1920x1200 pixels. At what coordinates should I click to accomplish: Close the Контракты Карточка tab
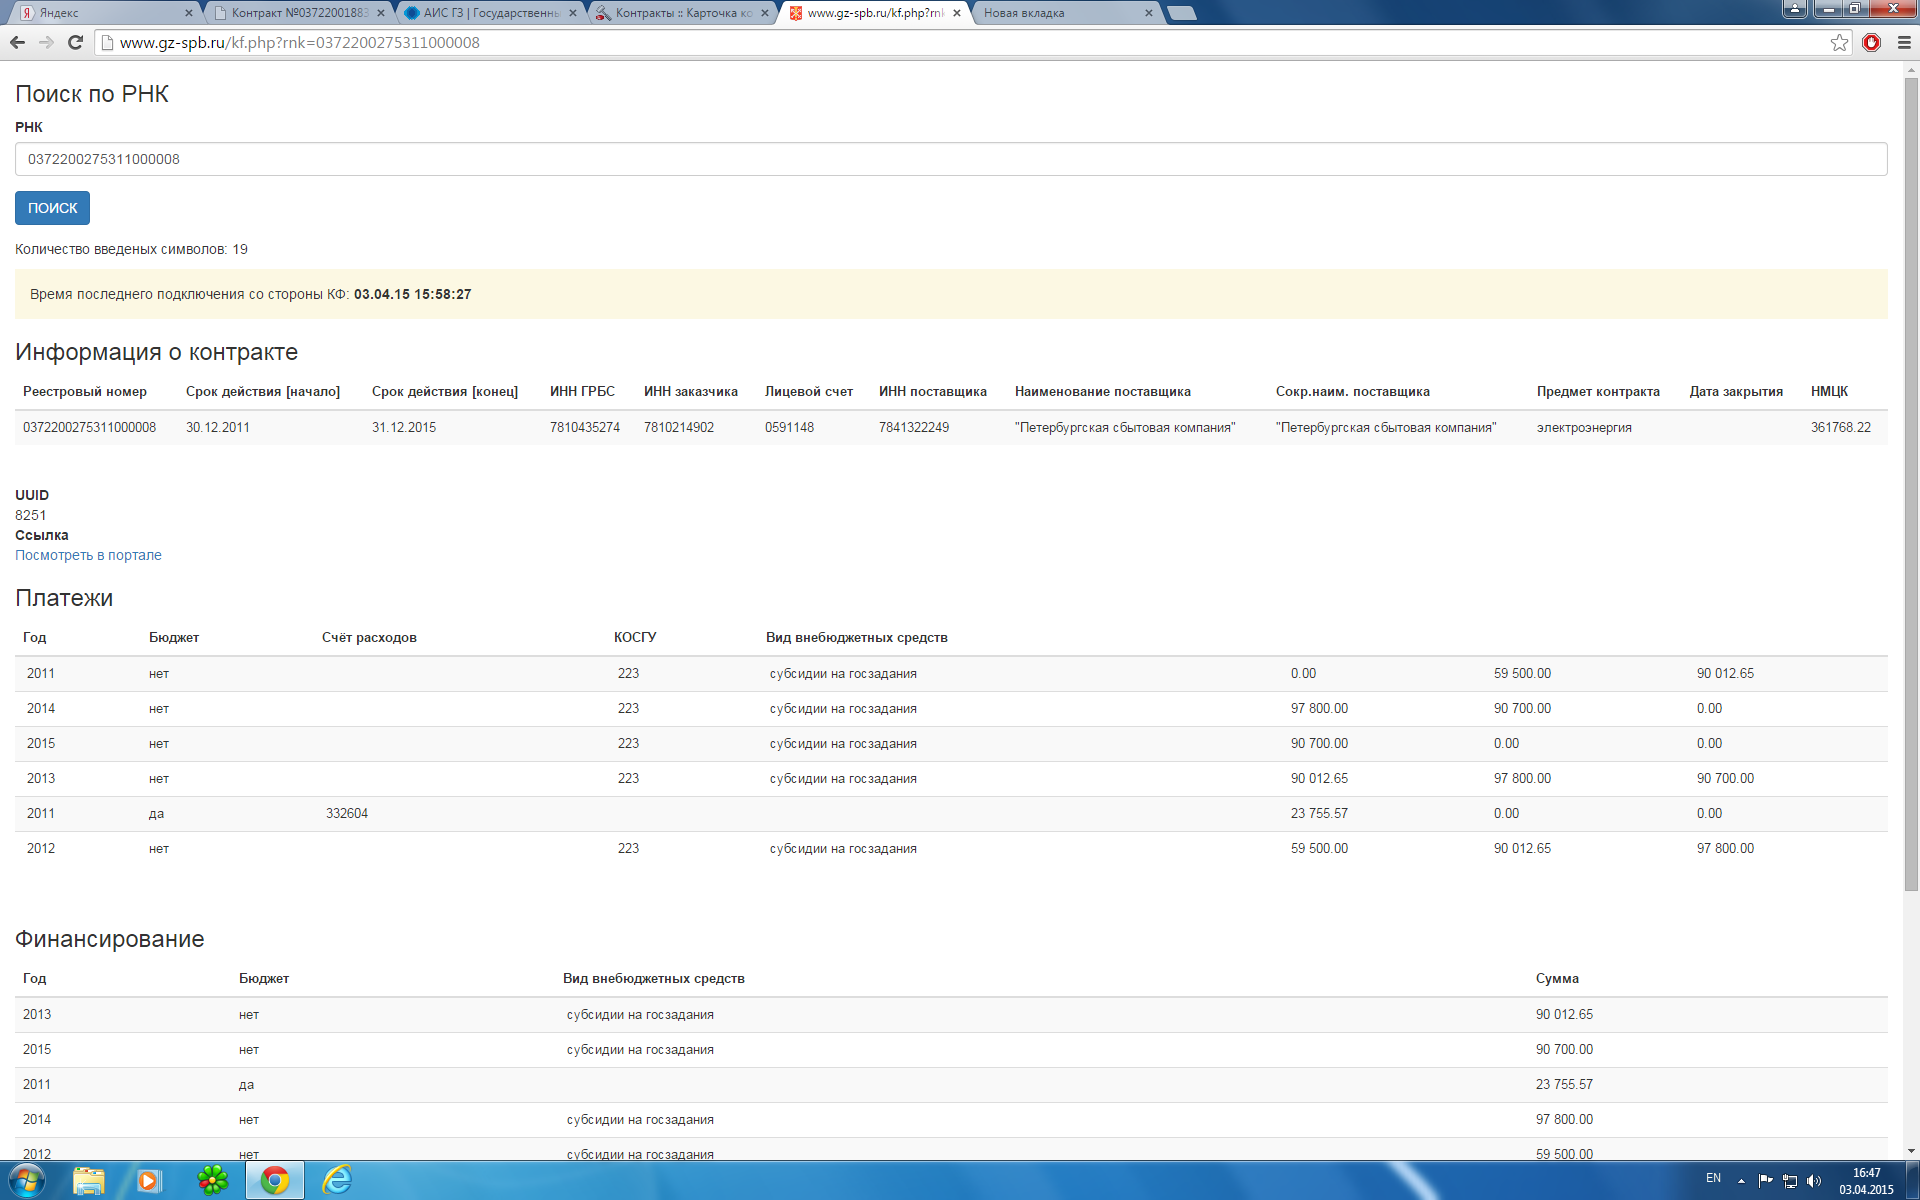click(765, 13)
